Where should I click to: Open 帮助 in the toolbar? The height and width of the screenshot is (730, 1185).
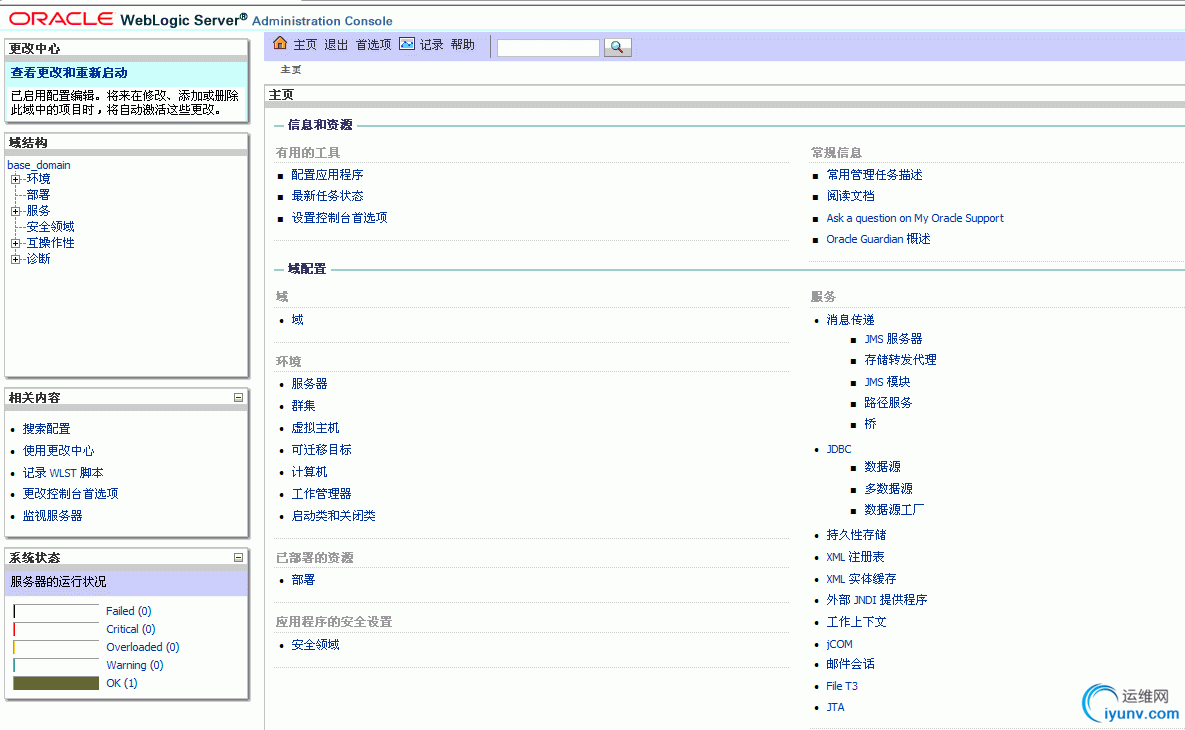463,45
